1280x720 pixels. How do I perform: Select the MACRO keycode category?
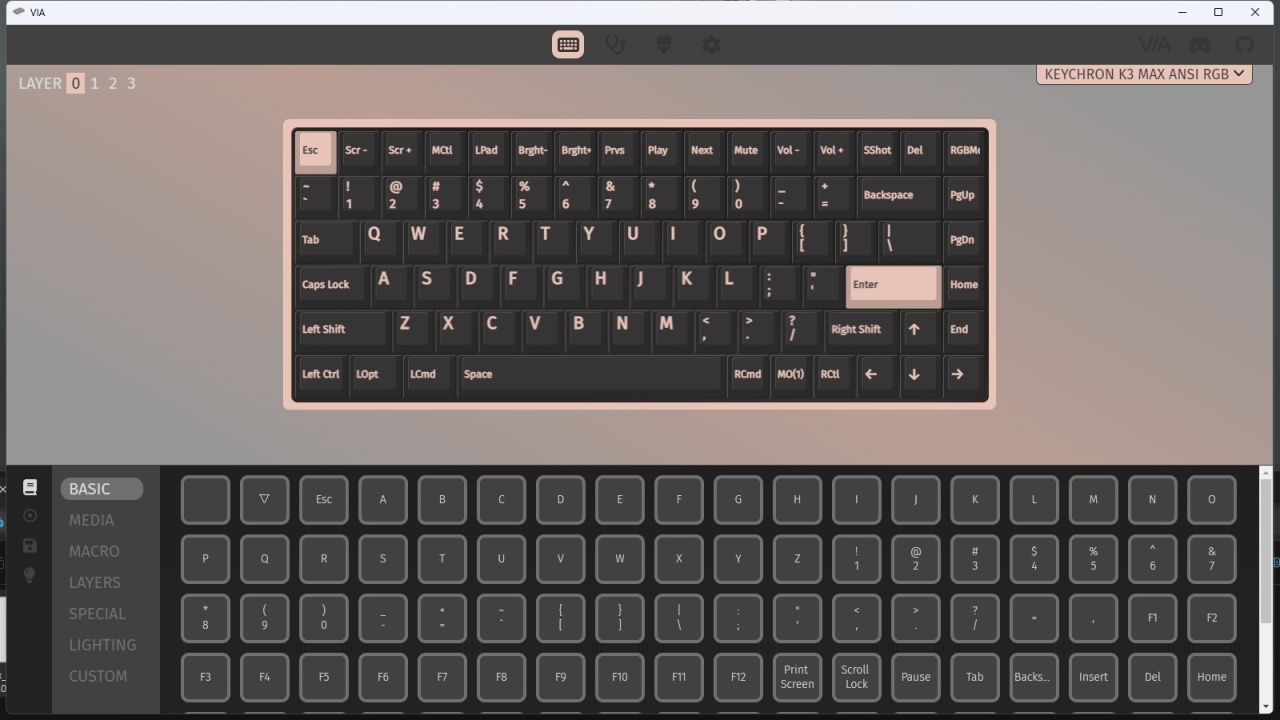point(94,551)
